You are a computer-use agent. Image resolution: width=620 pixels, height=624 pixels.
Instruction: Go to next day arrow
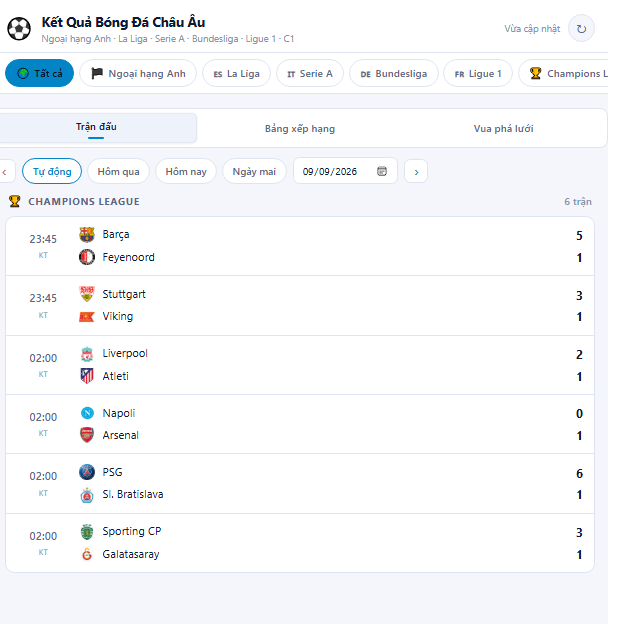[x=416, y=172]
